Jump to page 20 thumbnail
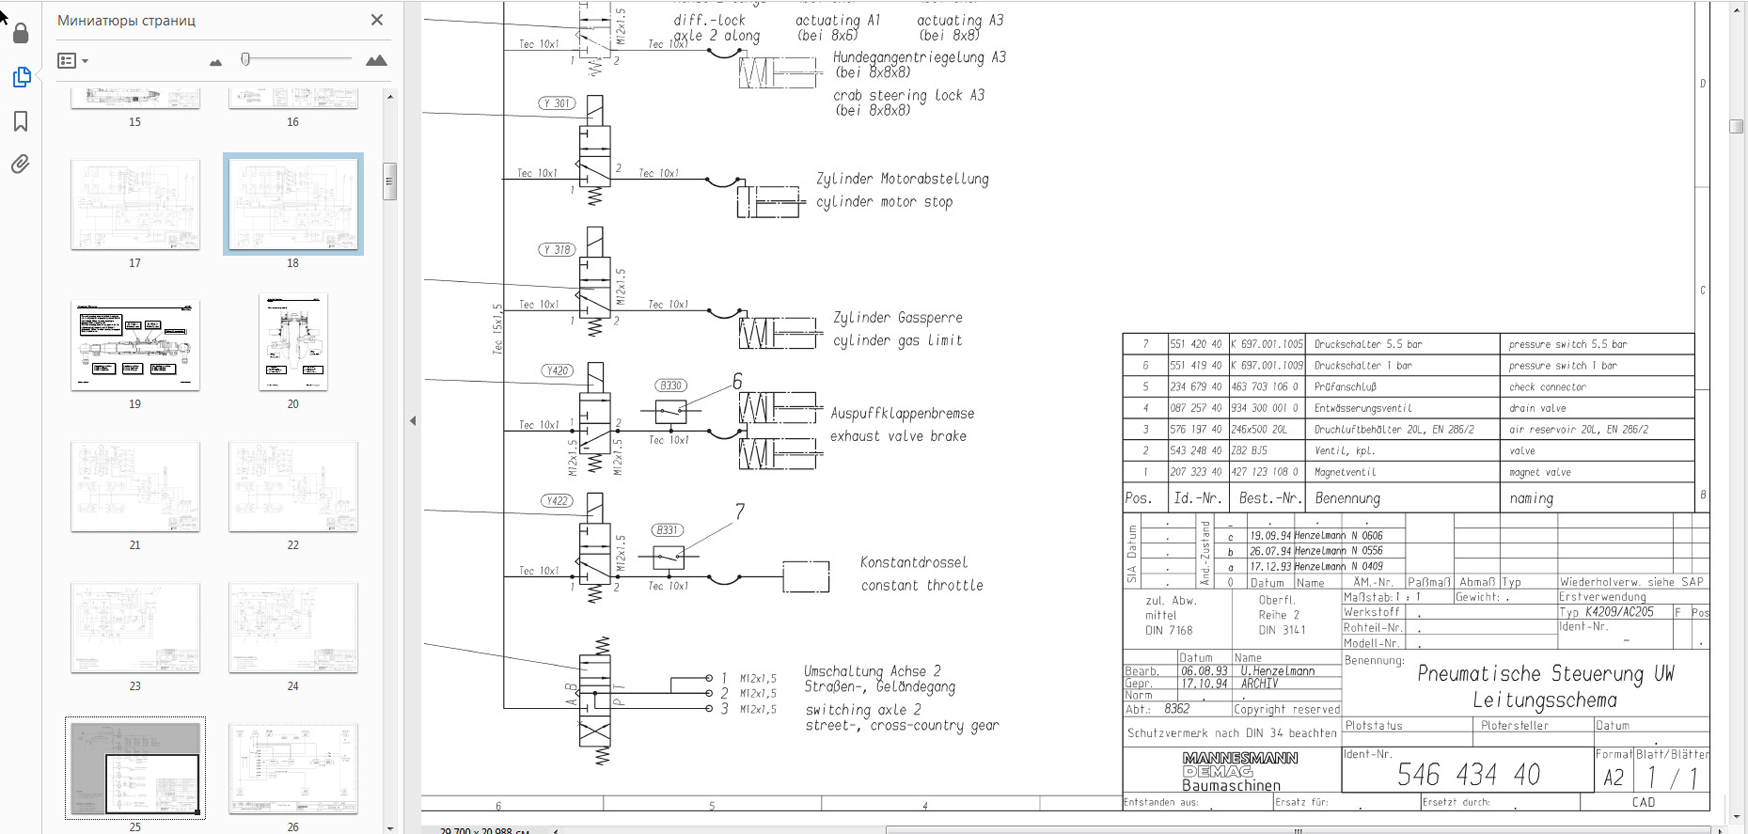 (293, 343)
